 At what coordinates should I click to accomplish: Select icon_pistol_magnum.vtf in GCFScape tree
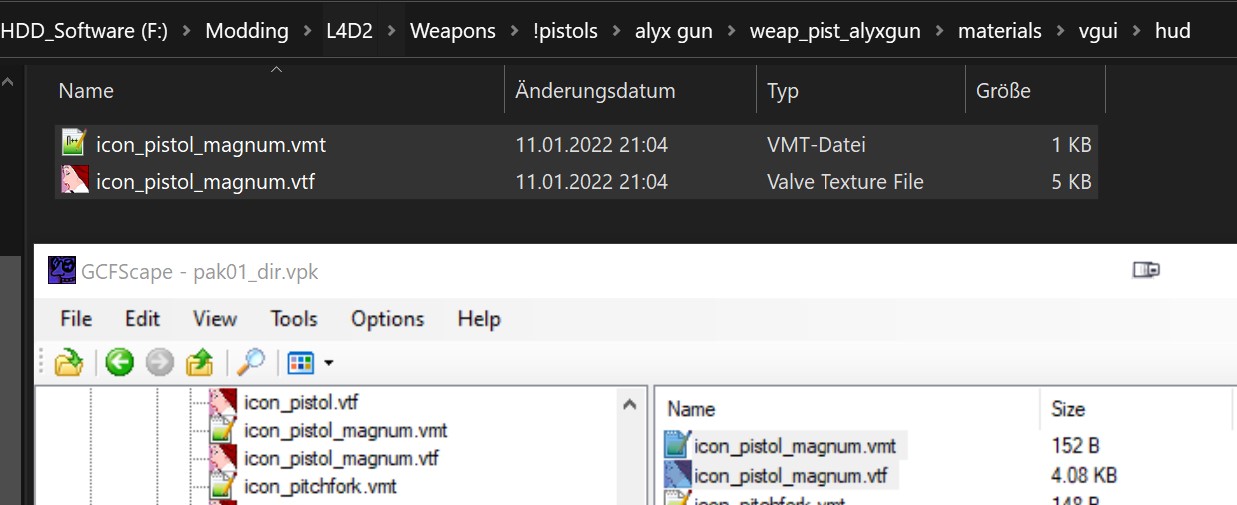click(341, 459)
